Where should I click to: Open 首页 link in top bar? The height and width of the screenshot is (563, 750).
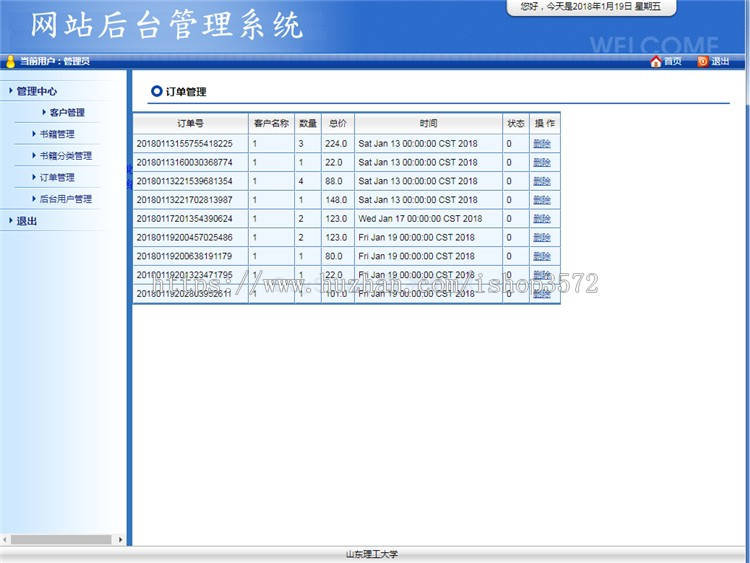coord(673,61)
